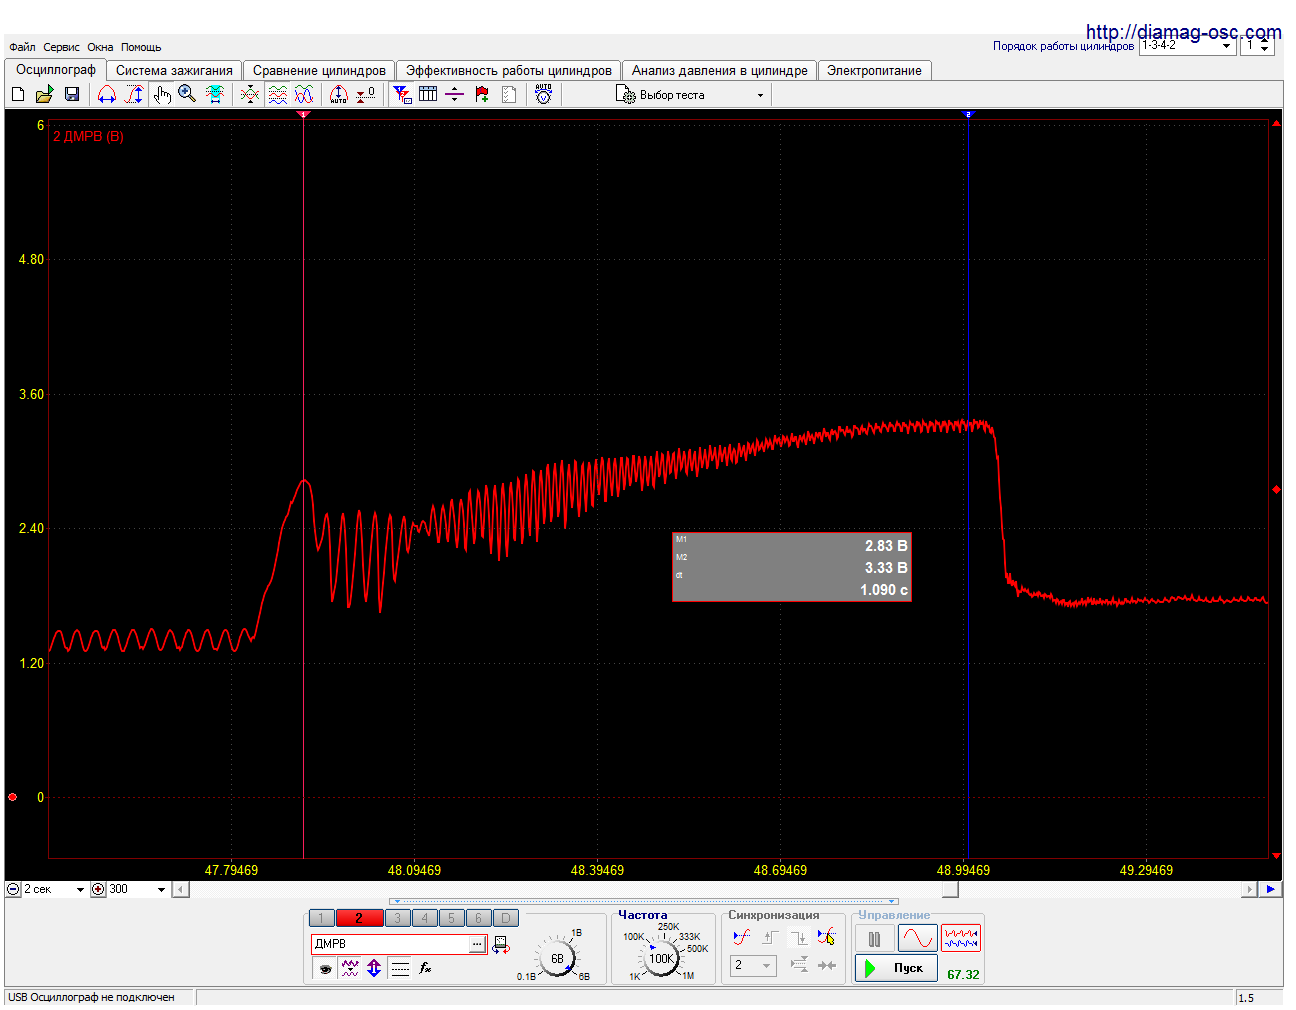Viewport: 1296px width, 1010px height.
Task: Open the Сервис menu
Action: coord(61,47)
